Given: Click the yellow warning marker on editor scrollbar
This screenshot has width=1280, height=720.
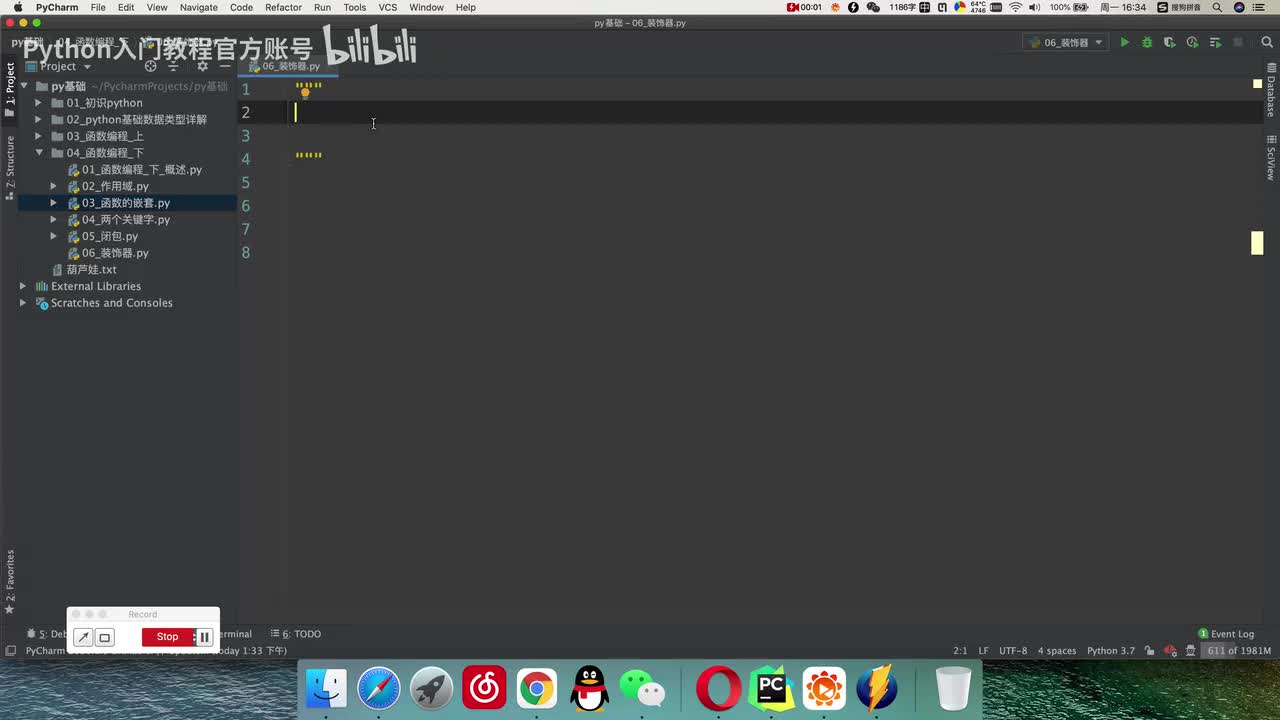Looking at the screenshot, I should [x=1257, y=243].
